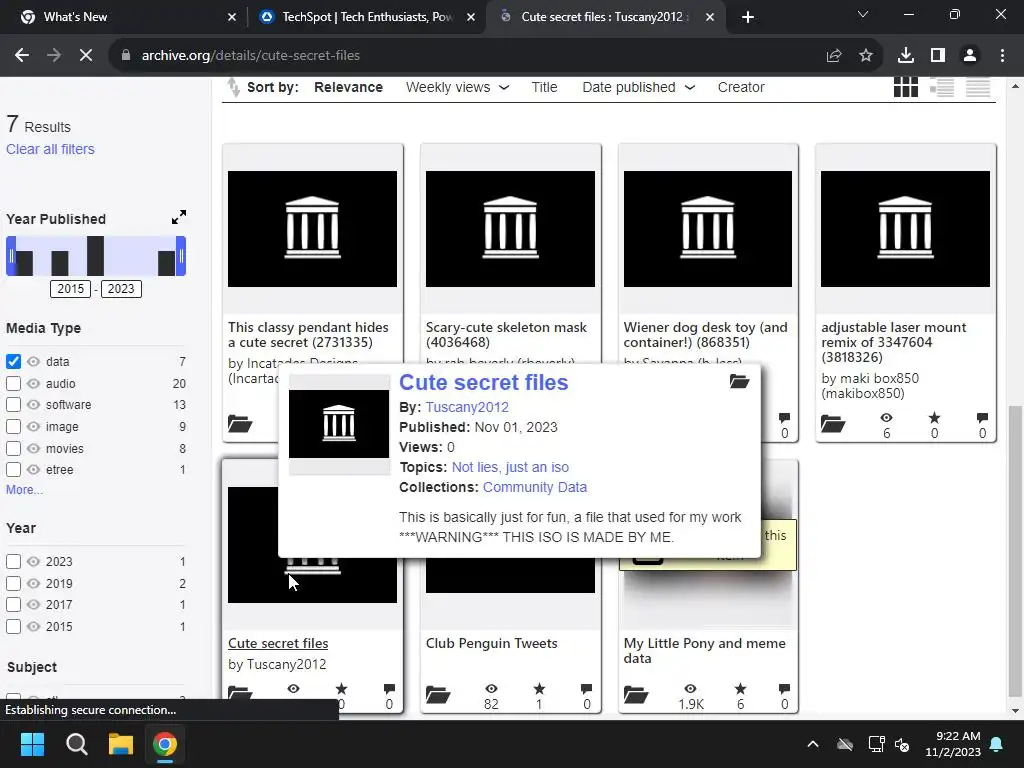Click the page vertical scrollbar thumb

click(1015, 552)
